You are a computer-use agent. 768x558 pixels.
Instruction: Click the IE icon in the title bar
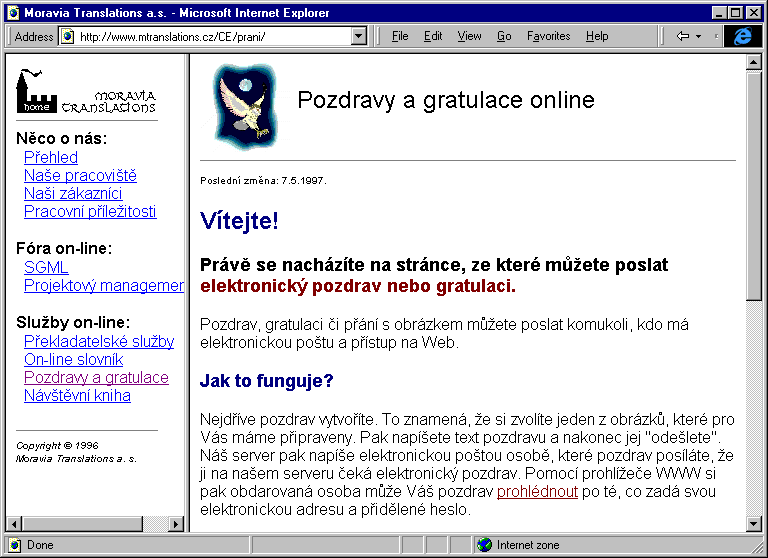[14, 13]
